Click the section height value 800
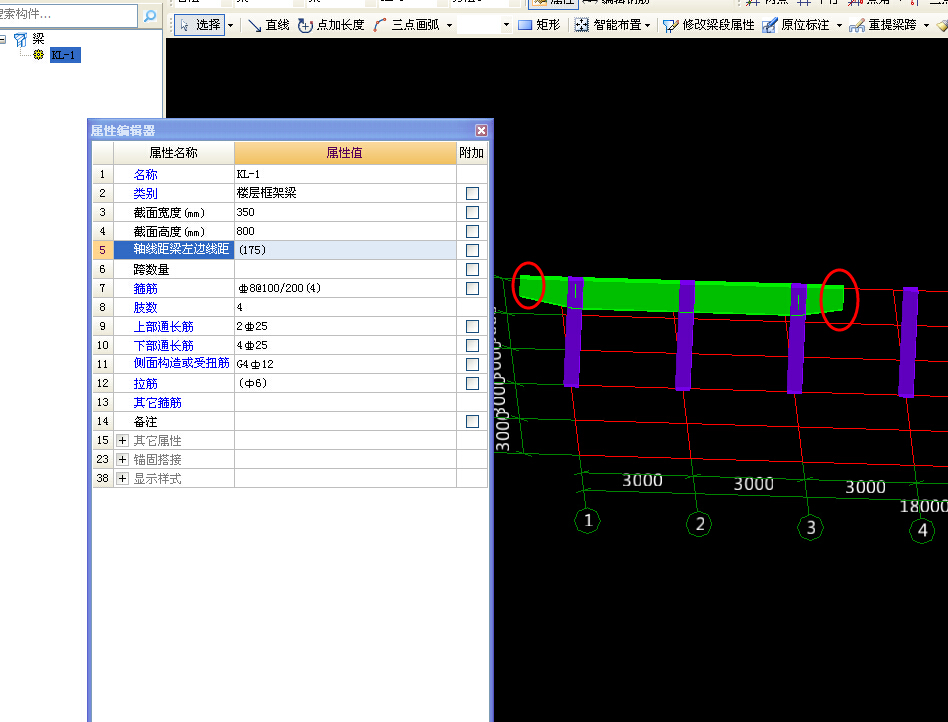948x722 pixels. tap(345, 231)
